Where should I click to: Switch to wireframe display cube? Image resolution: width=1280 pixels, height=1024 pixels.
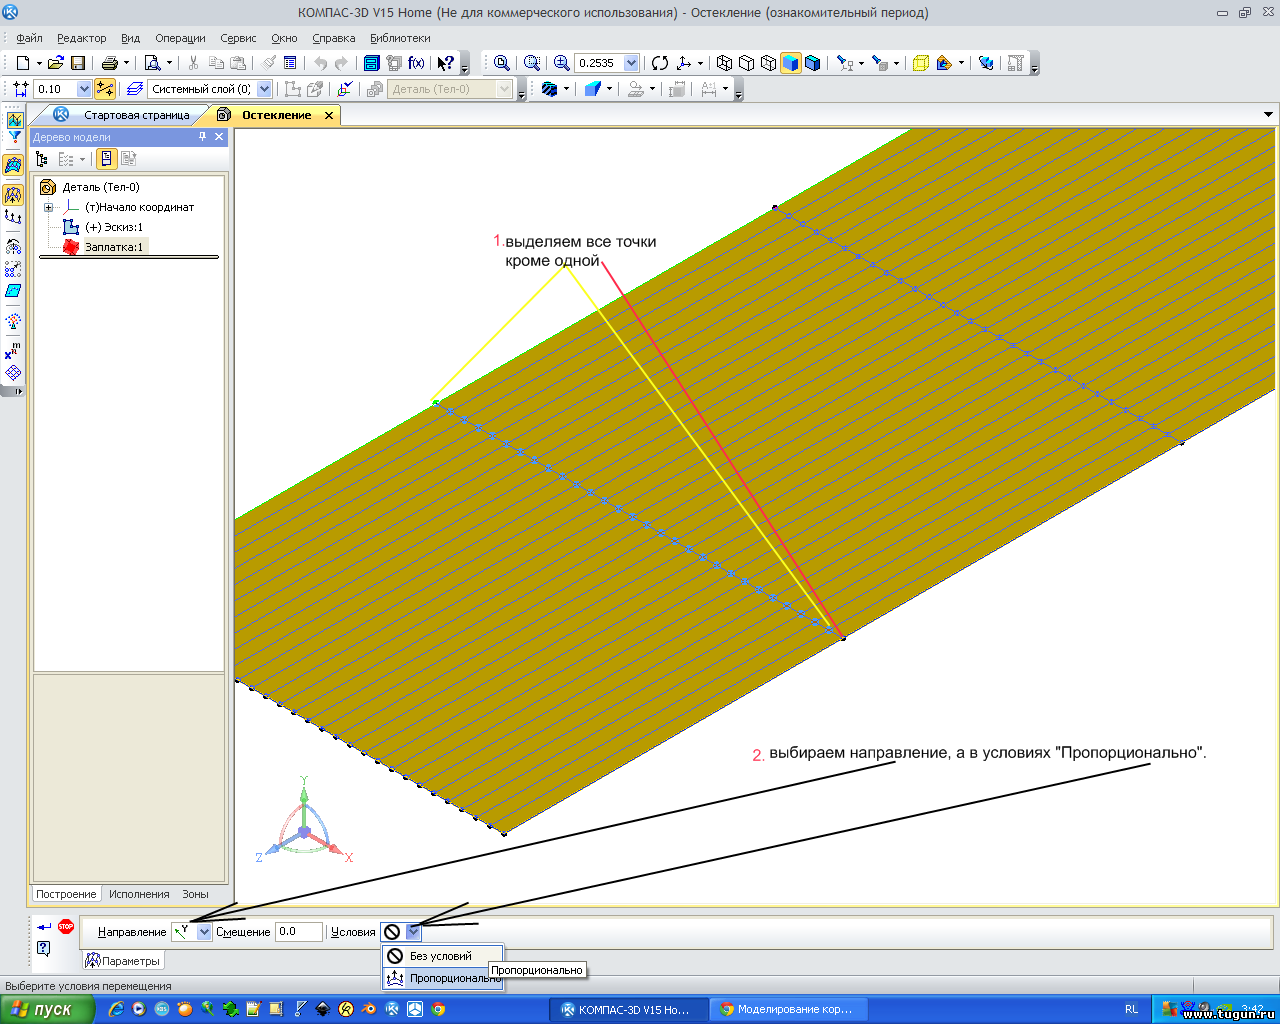[725, 63]
